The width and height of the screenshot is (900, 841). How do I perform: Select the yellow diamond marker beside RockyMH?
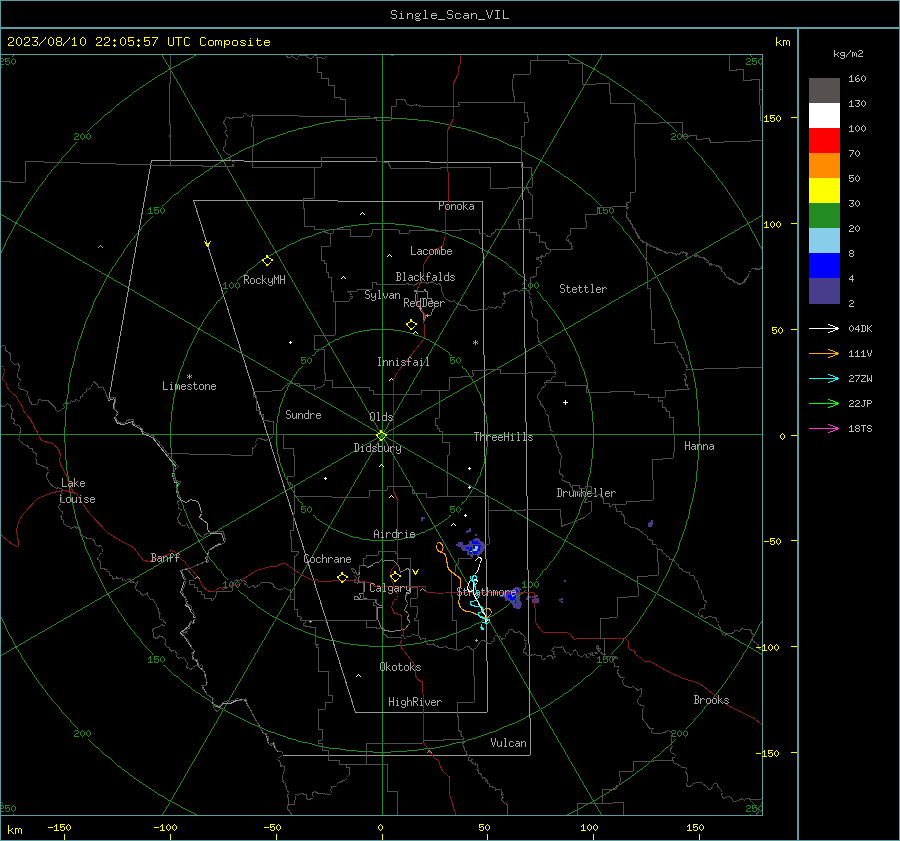tap(267, 261)
